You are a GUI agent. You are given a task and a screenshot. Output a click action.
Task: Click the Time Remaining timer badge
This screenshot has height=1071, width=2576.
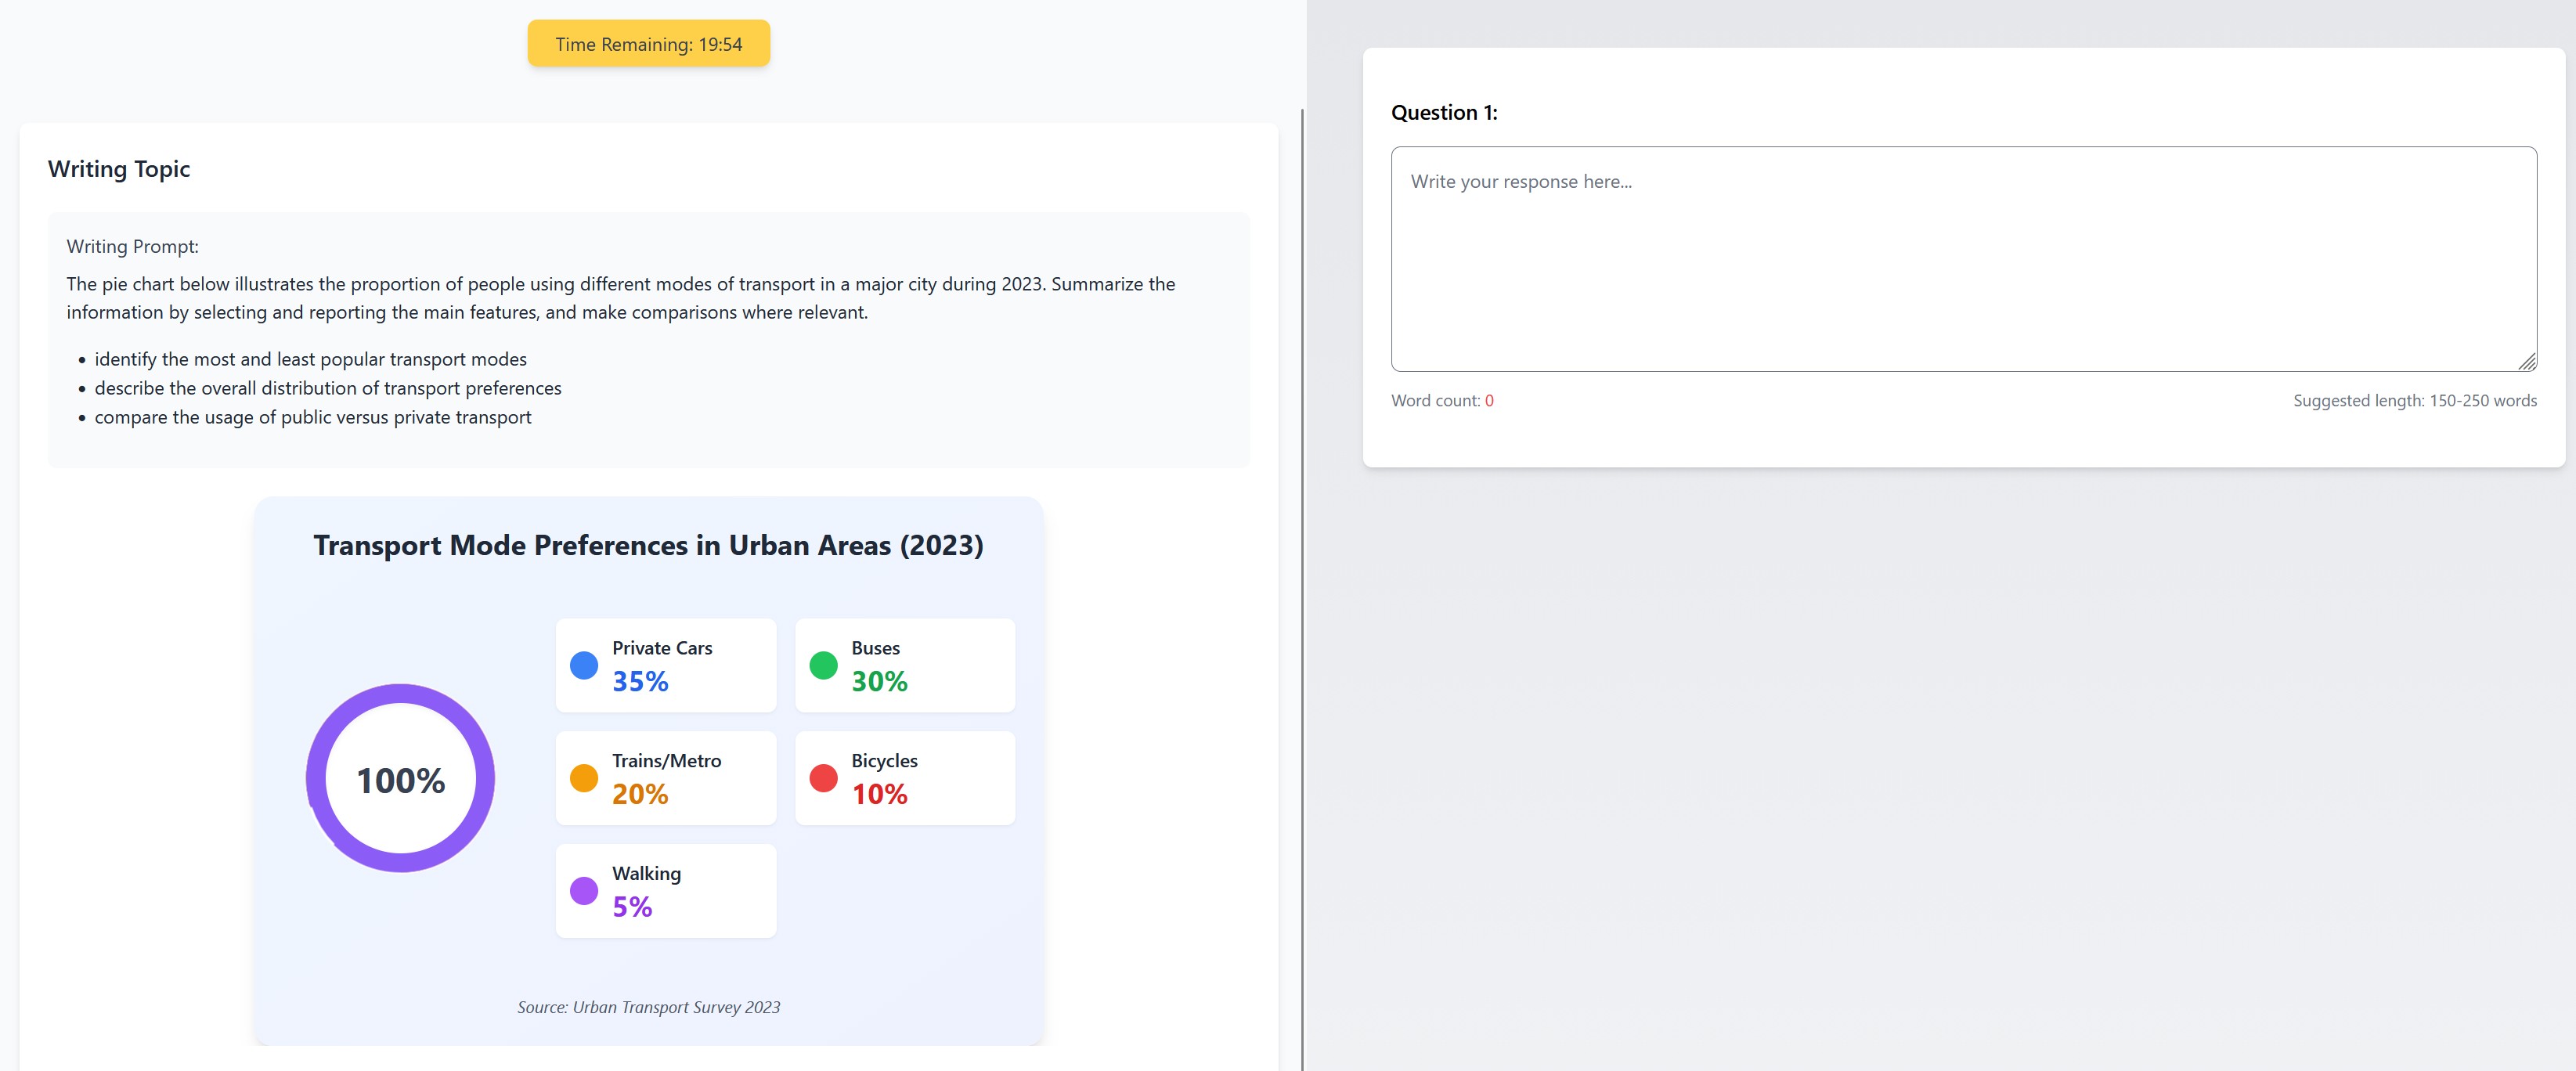(648, 44)
